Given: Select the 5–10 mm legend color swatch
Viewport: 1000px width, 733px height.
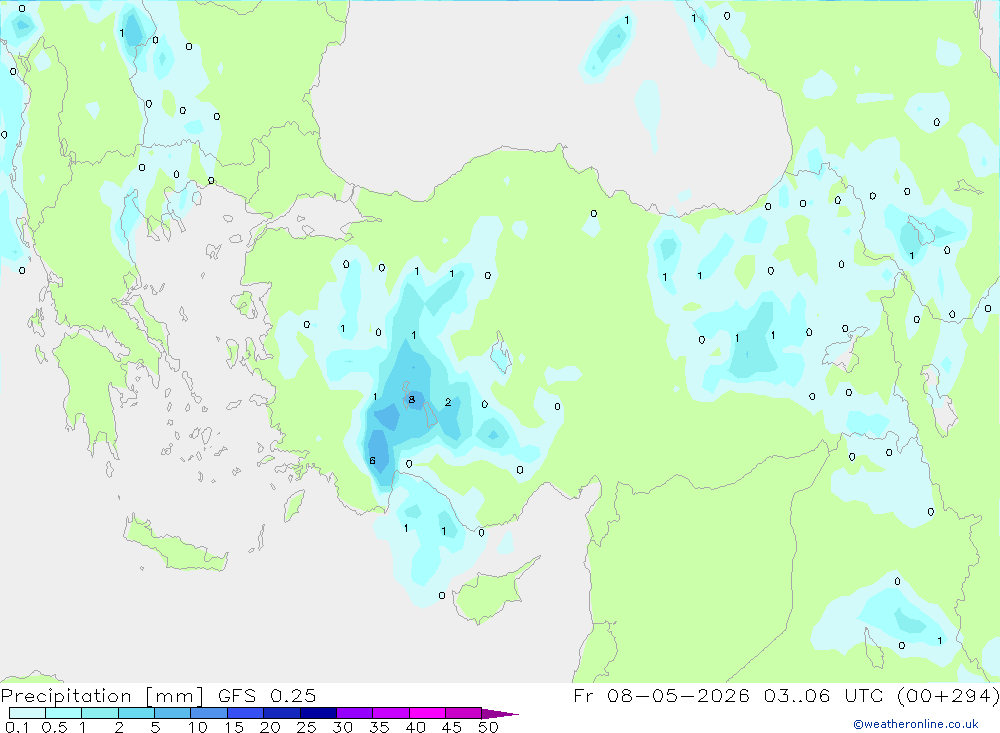Looking at the screenshot, I should click(172, 713).
